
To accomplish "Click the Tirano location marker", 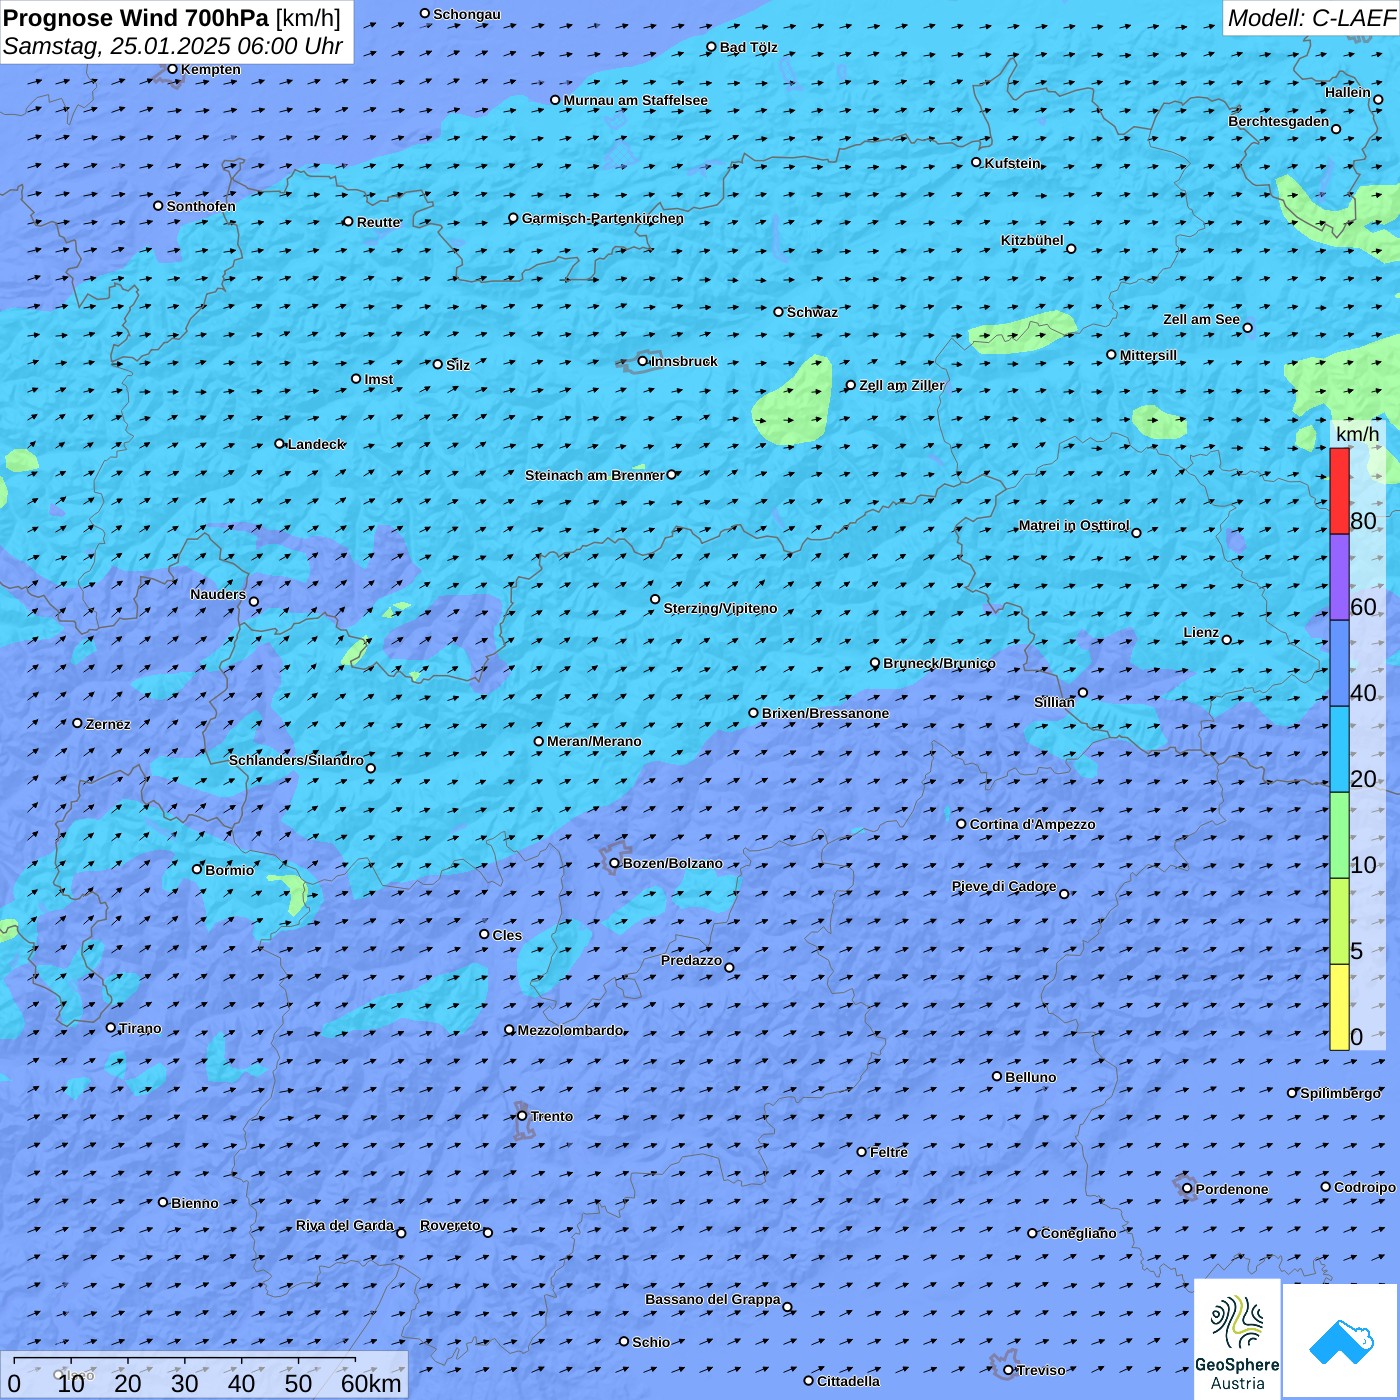I will [111, 1027].
